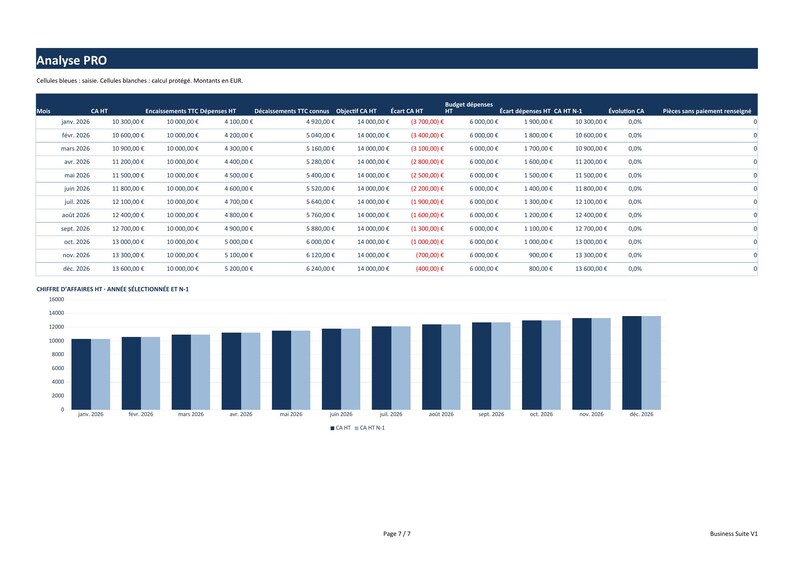
Task: Select Dépenses HT '4 100,00 €' cell
Action: [x=239, y=122]
